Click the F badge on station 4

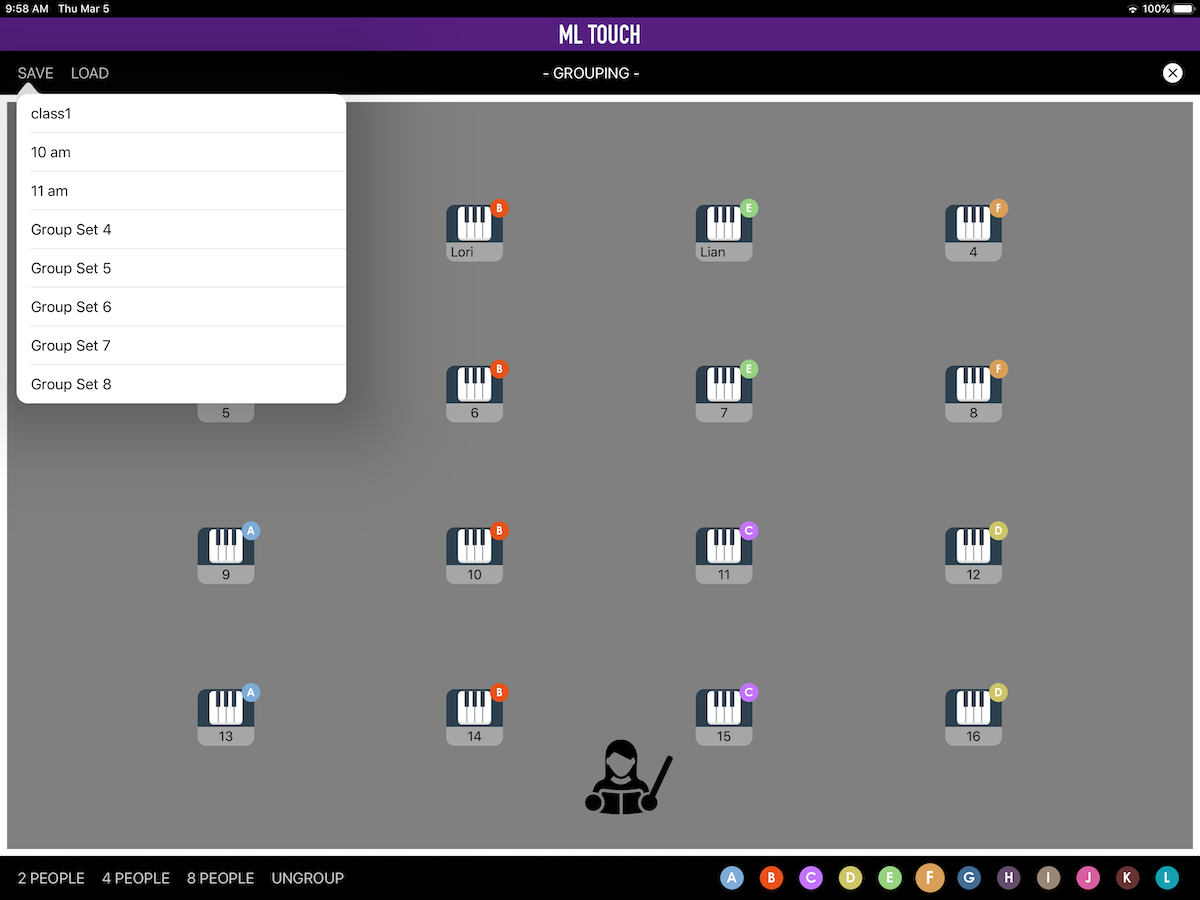click(x=998, y=208)
